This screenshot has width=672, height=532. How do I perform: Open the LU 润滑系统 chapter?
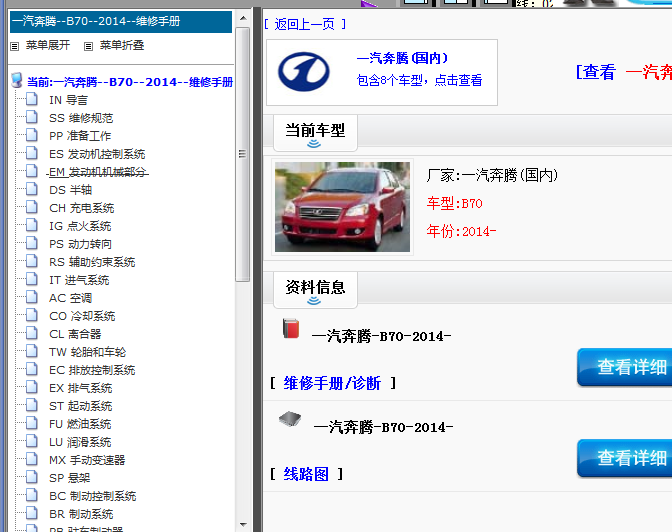tap(80, 442)
